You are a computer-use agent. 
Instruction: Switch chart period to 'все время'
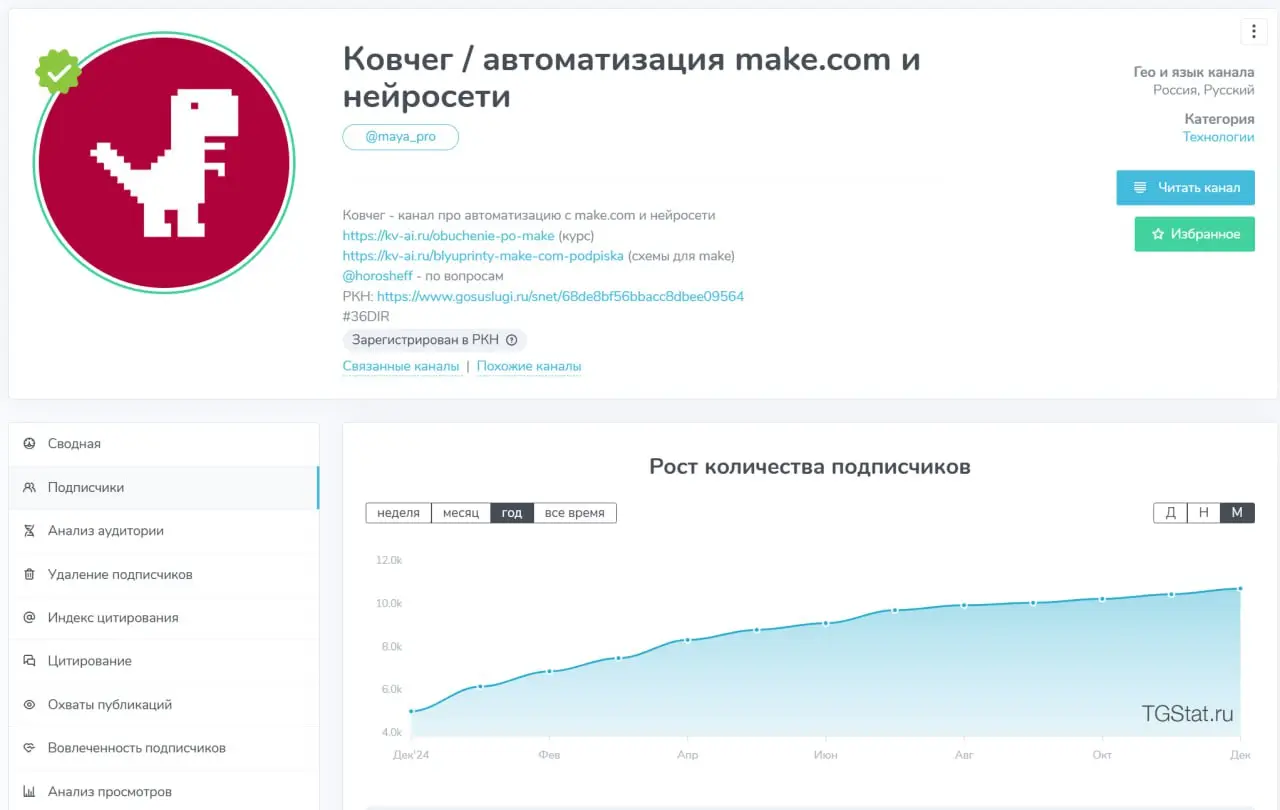(575, 512)
